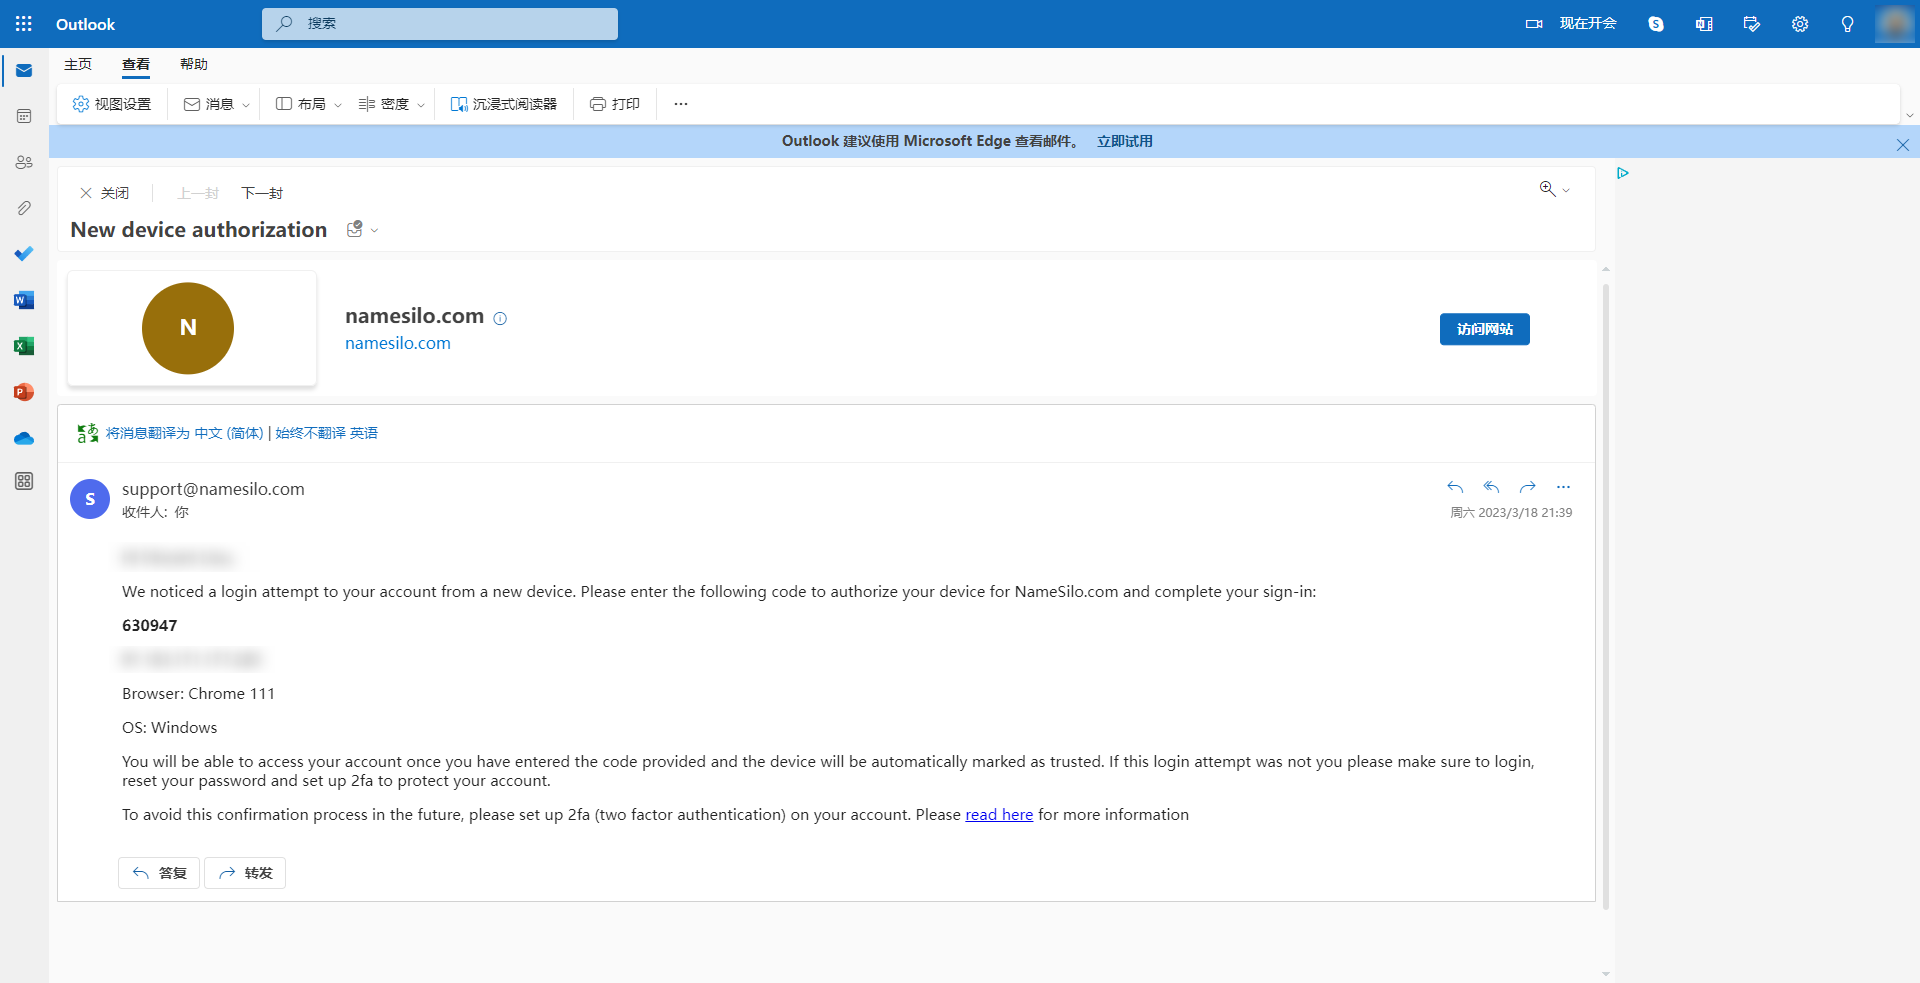Open the Calendar icon in left sidebar
Screen dimensions: 1920x983
pos(24,116)
